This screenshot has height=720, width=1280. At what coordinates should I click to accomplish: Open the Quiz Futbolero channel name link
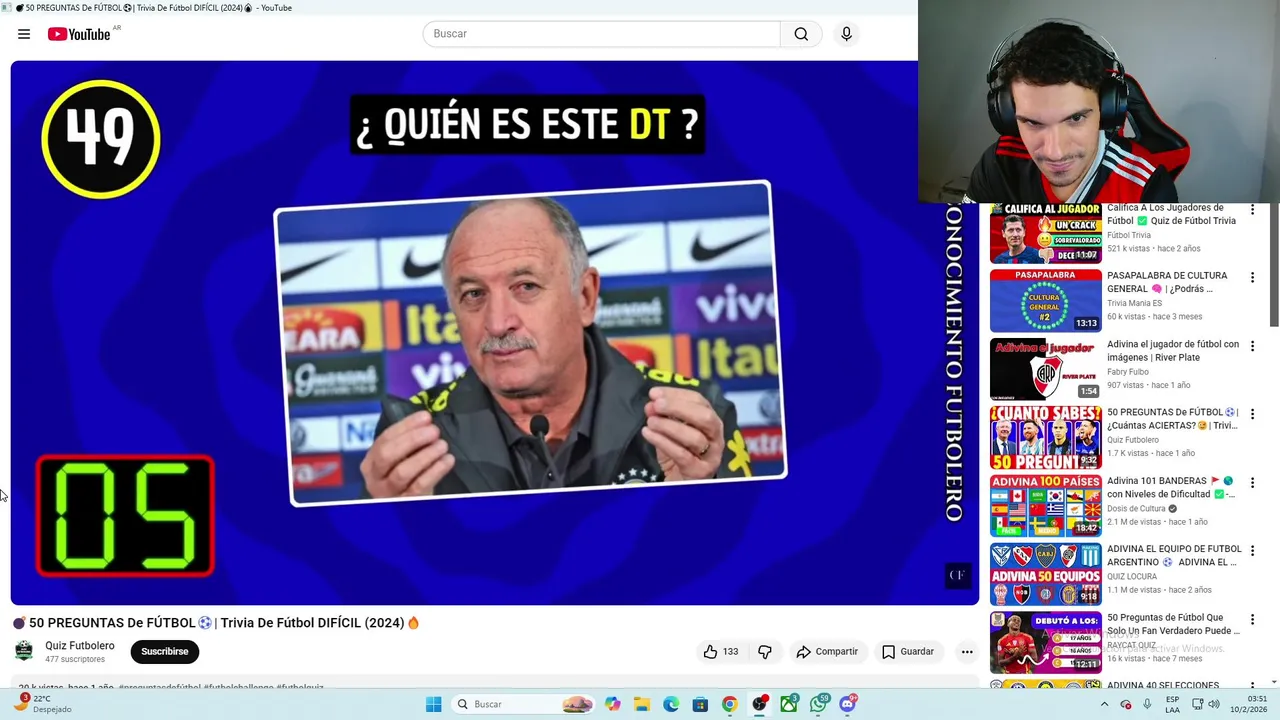click(80, 646)
